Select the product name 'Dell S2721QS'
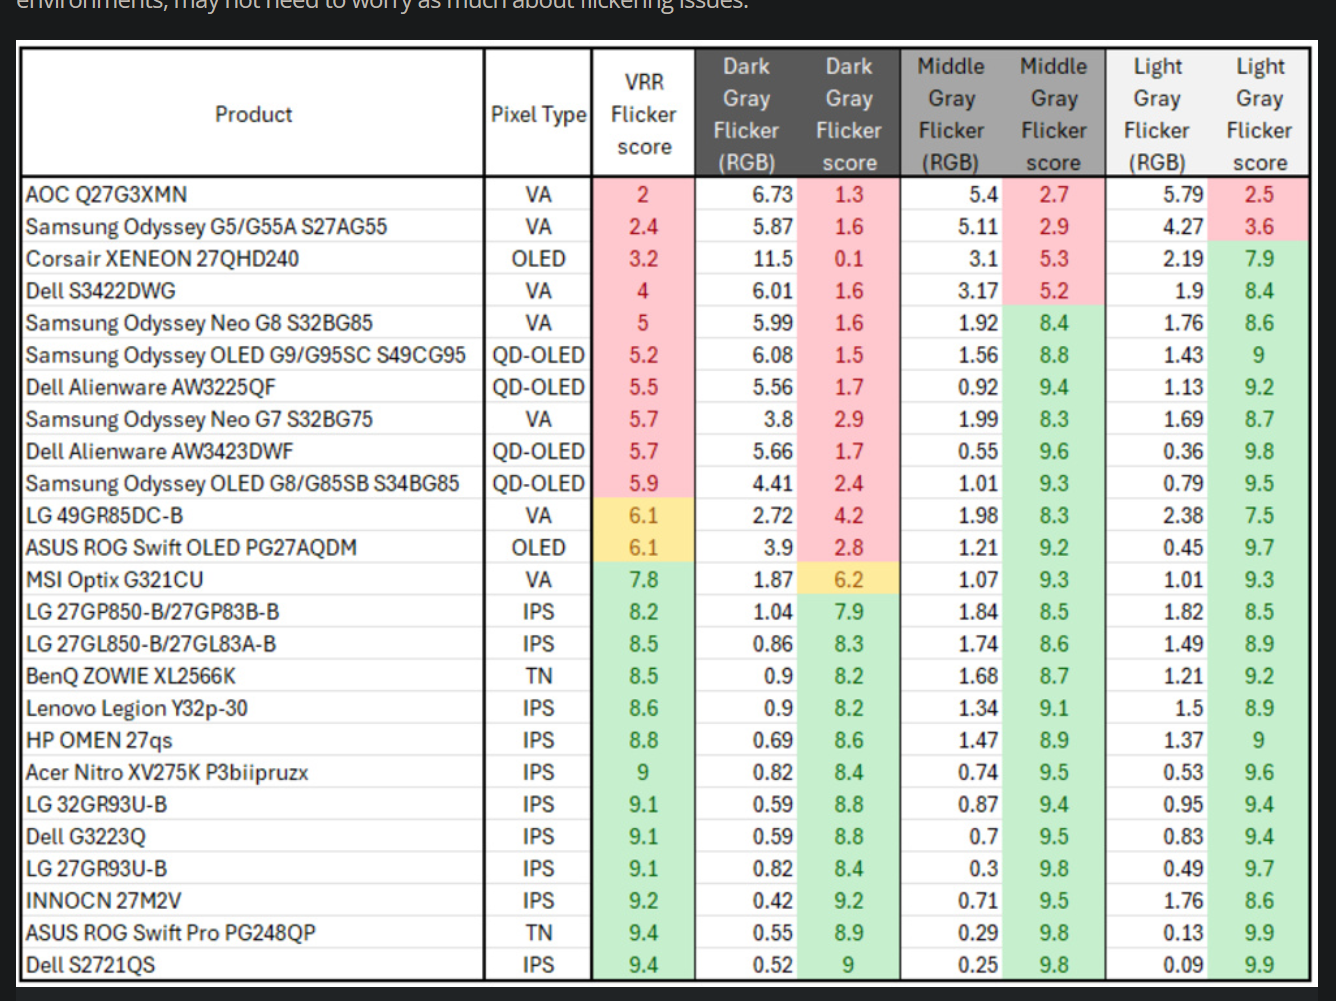The height and width of the screenshot is (1001, 1336). coord(90,964)
